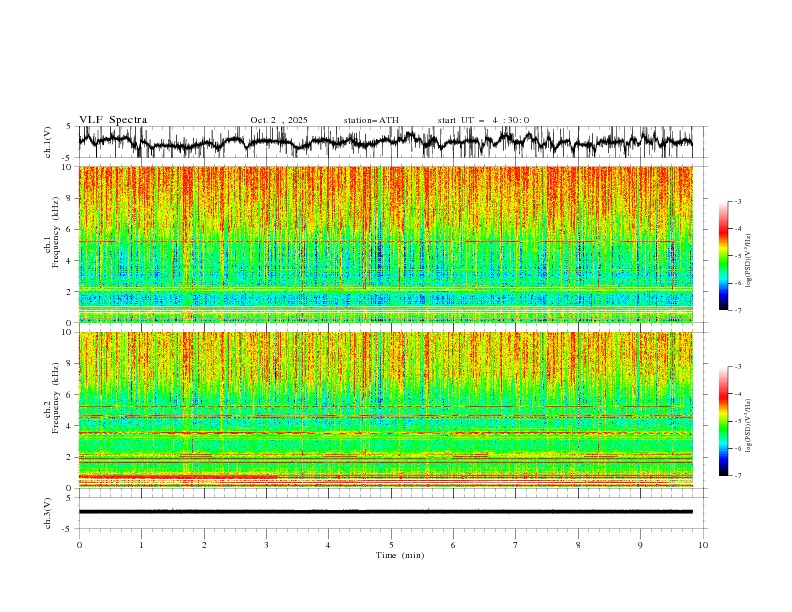The image size is (792, 612).
Task: Click the "10" tick on the time axis
Action: [x=703, y=545]
